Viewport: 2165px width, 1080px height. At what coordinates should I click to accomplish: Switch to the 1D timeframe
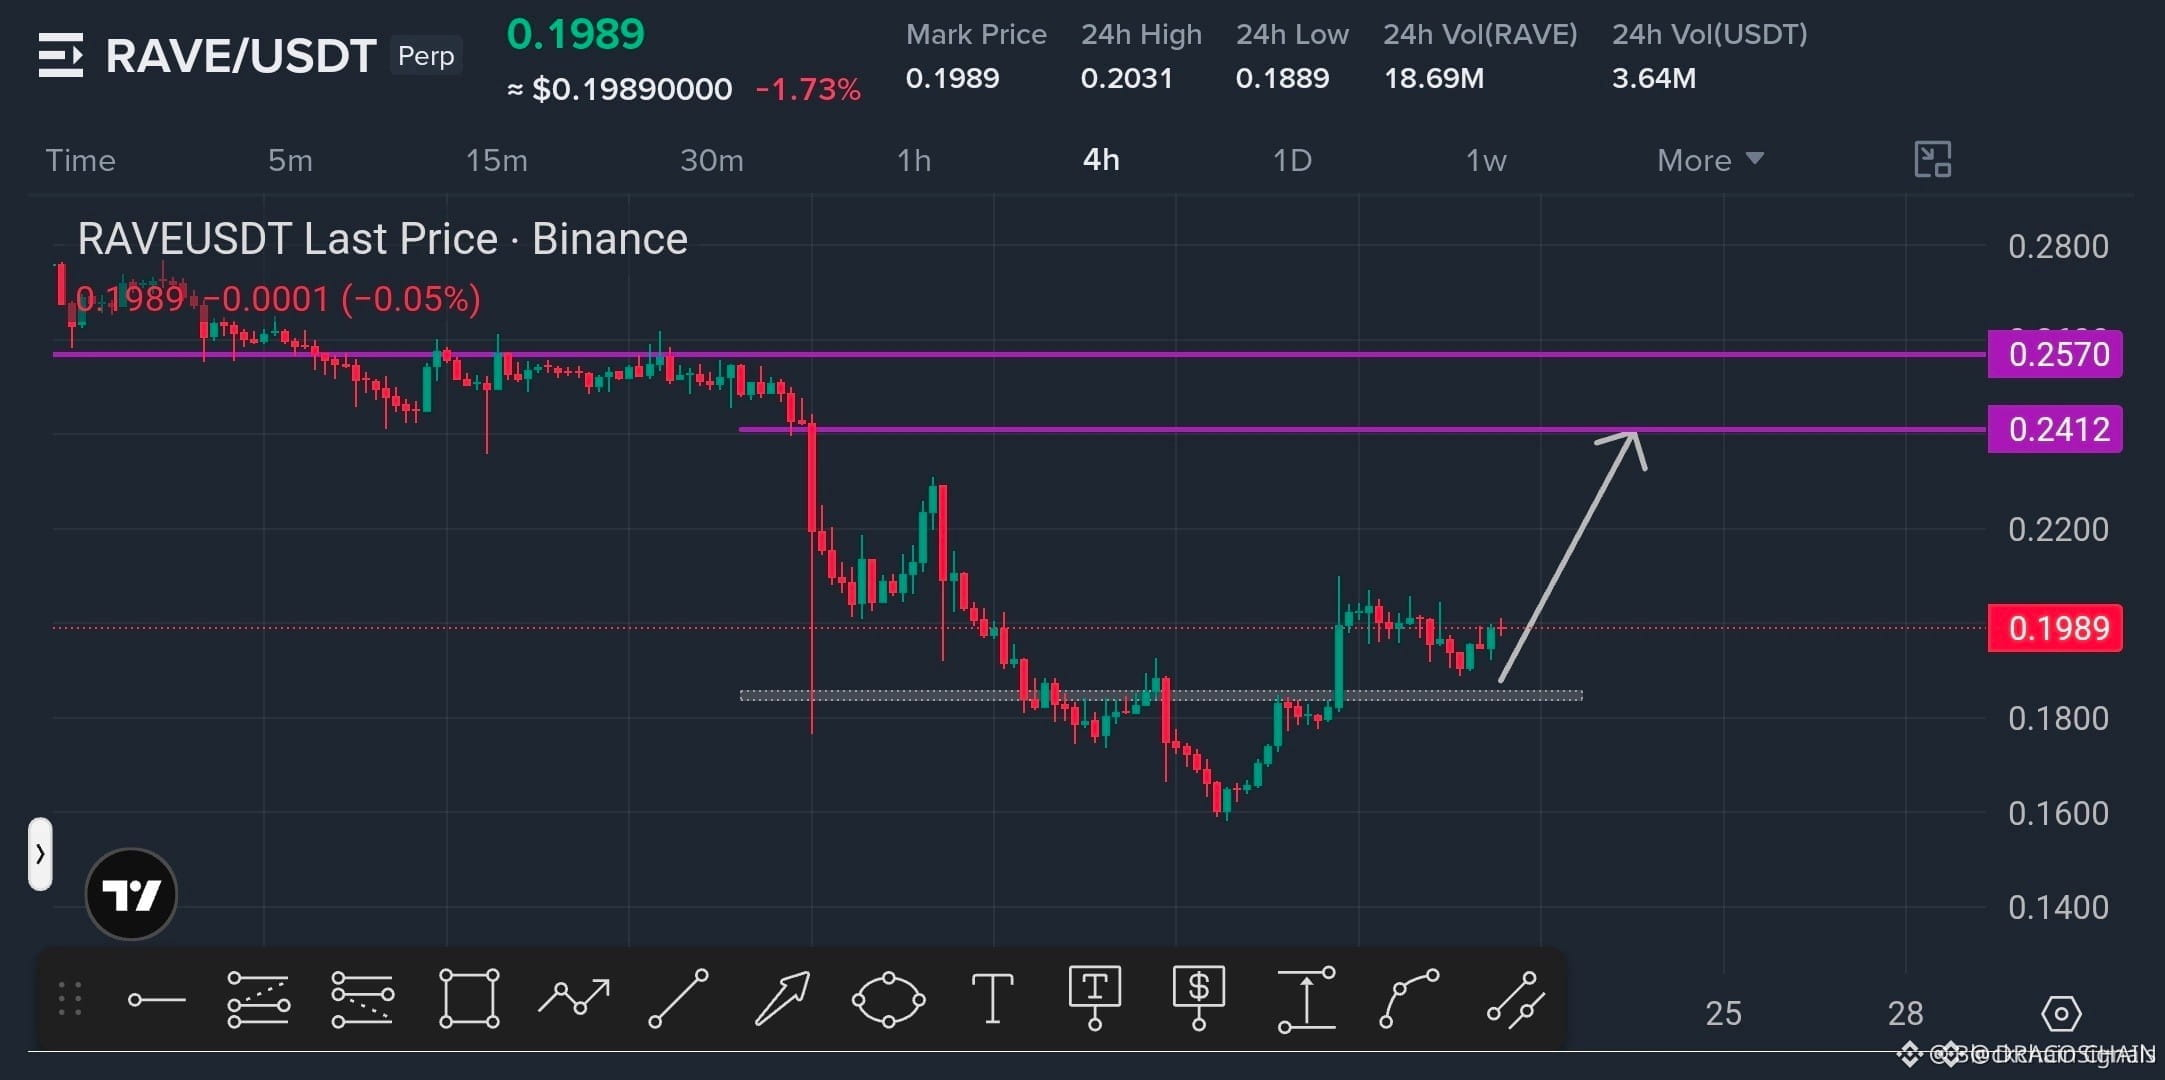[1292, 160]
